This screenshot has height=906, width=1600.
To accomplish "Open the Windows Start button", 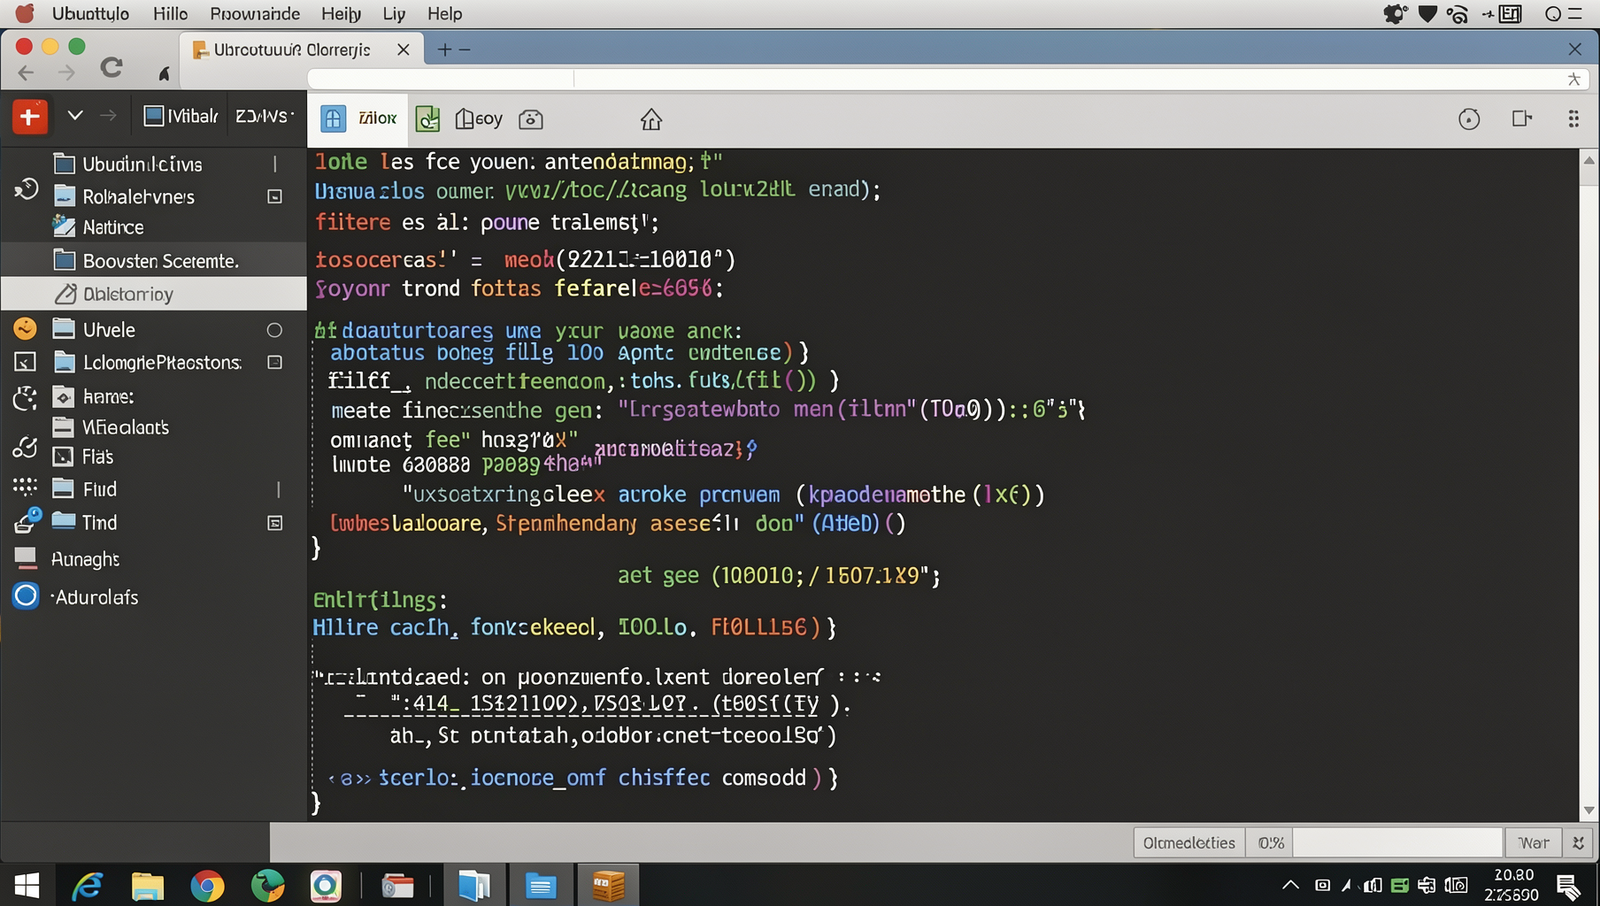I will click(27, 886).
